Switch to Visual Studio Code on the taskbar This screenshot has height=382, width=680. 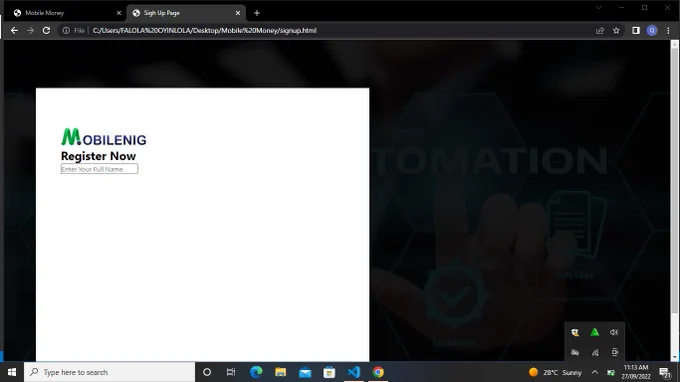(x=354, y=372)
